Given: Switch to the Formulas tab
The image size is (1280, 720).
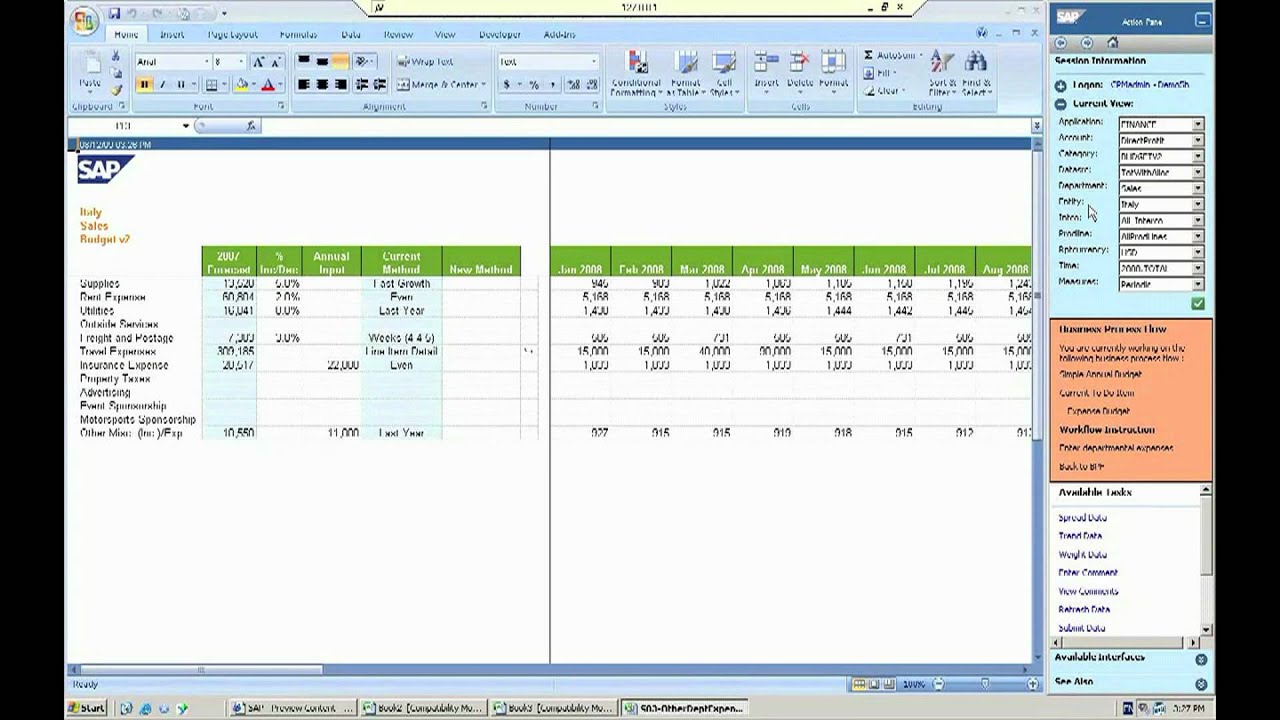Looking at the screenshot, I should [298, 35].
